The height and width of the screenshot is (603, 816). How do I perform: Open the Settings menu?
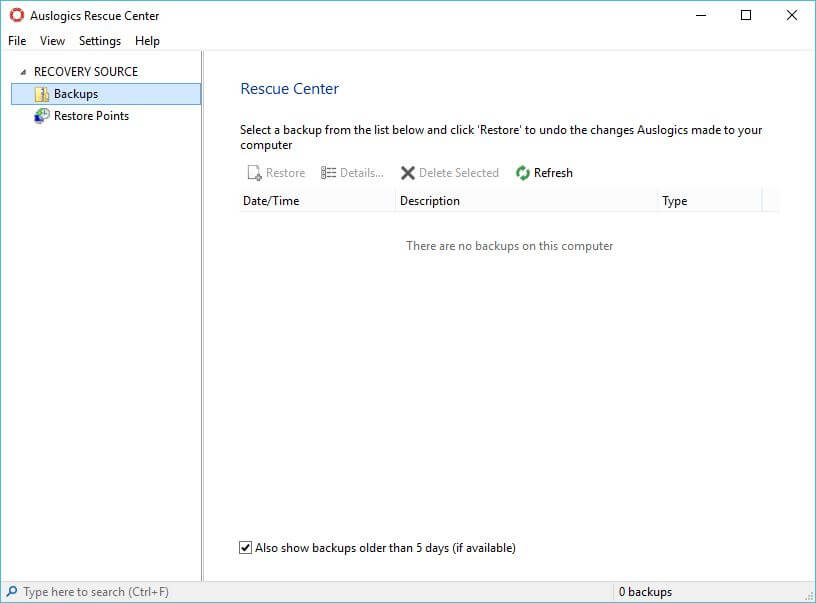coord(100,41)
